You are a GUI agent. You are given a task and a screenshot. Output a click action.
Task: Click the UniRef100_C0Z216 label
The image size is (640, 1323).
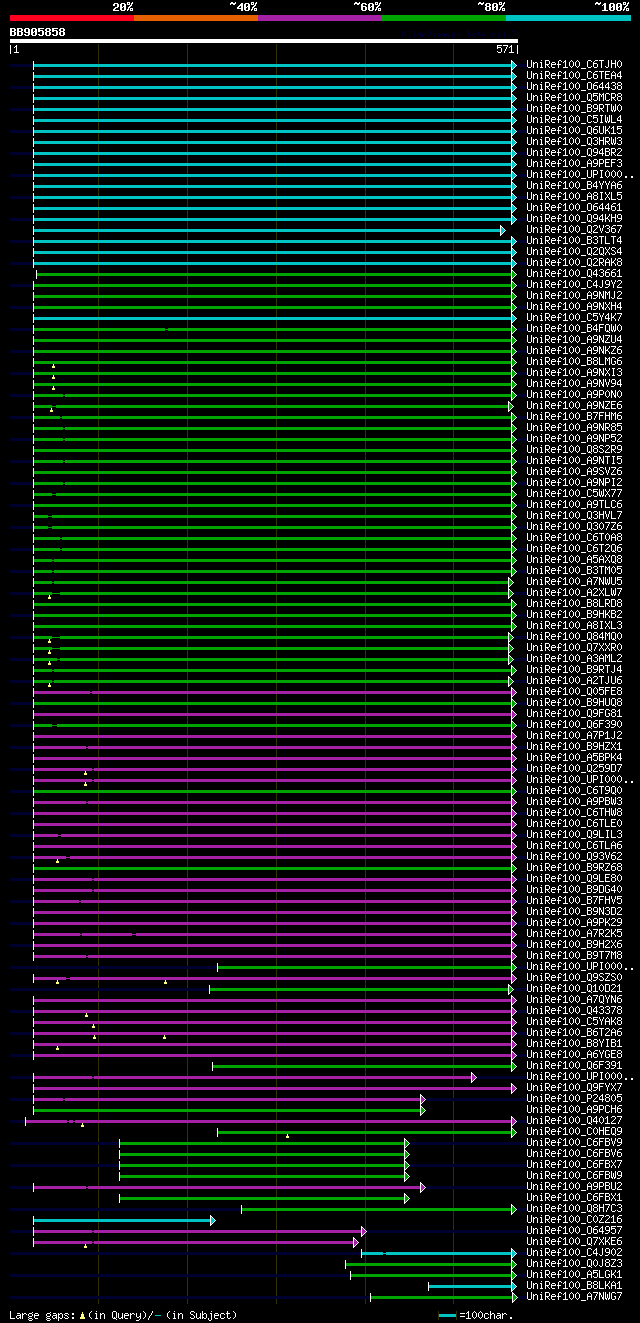pos(574,1219)
